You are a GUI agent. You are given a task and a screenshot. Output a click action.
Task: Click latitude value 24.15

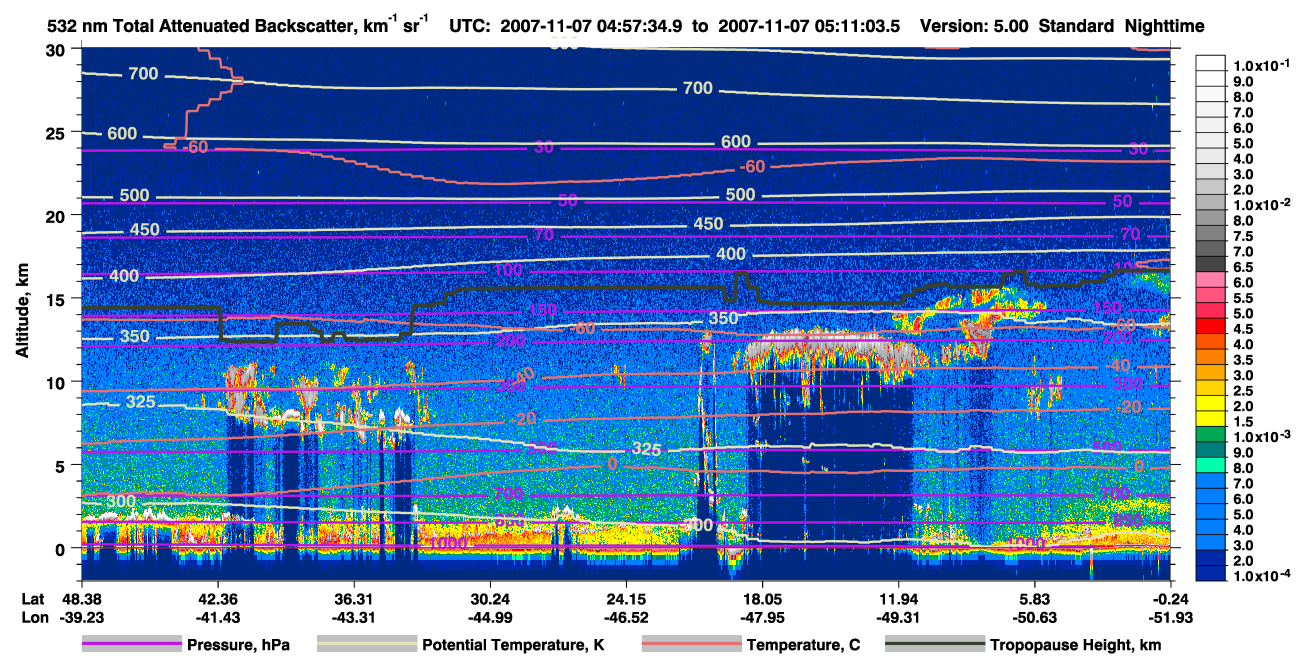click(x=626, y=599)
